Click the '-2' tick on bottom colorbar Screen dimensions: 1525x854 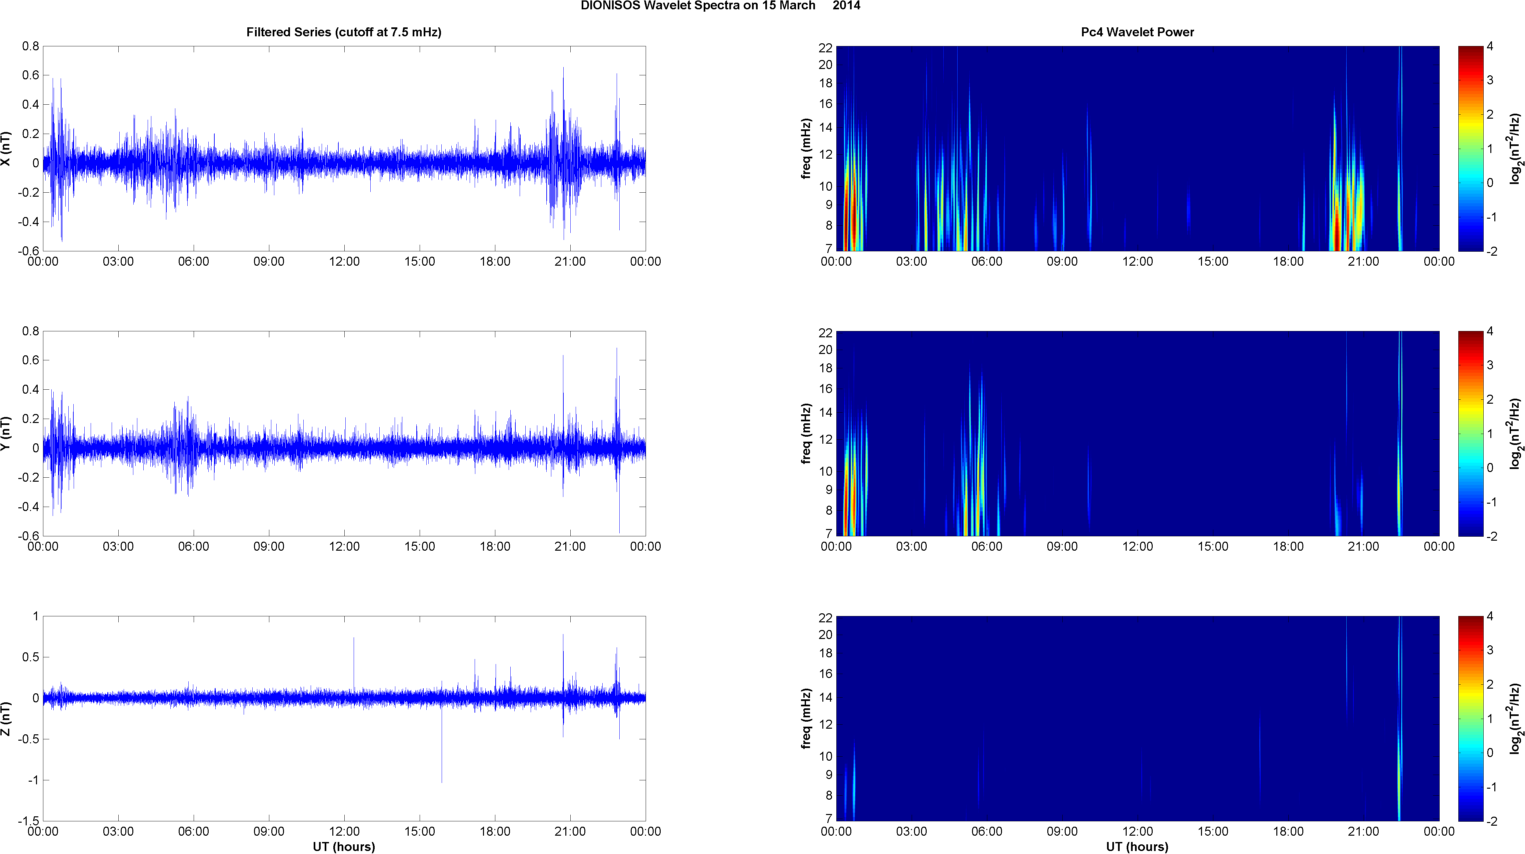click(x=1491, y=821)
